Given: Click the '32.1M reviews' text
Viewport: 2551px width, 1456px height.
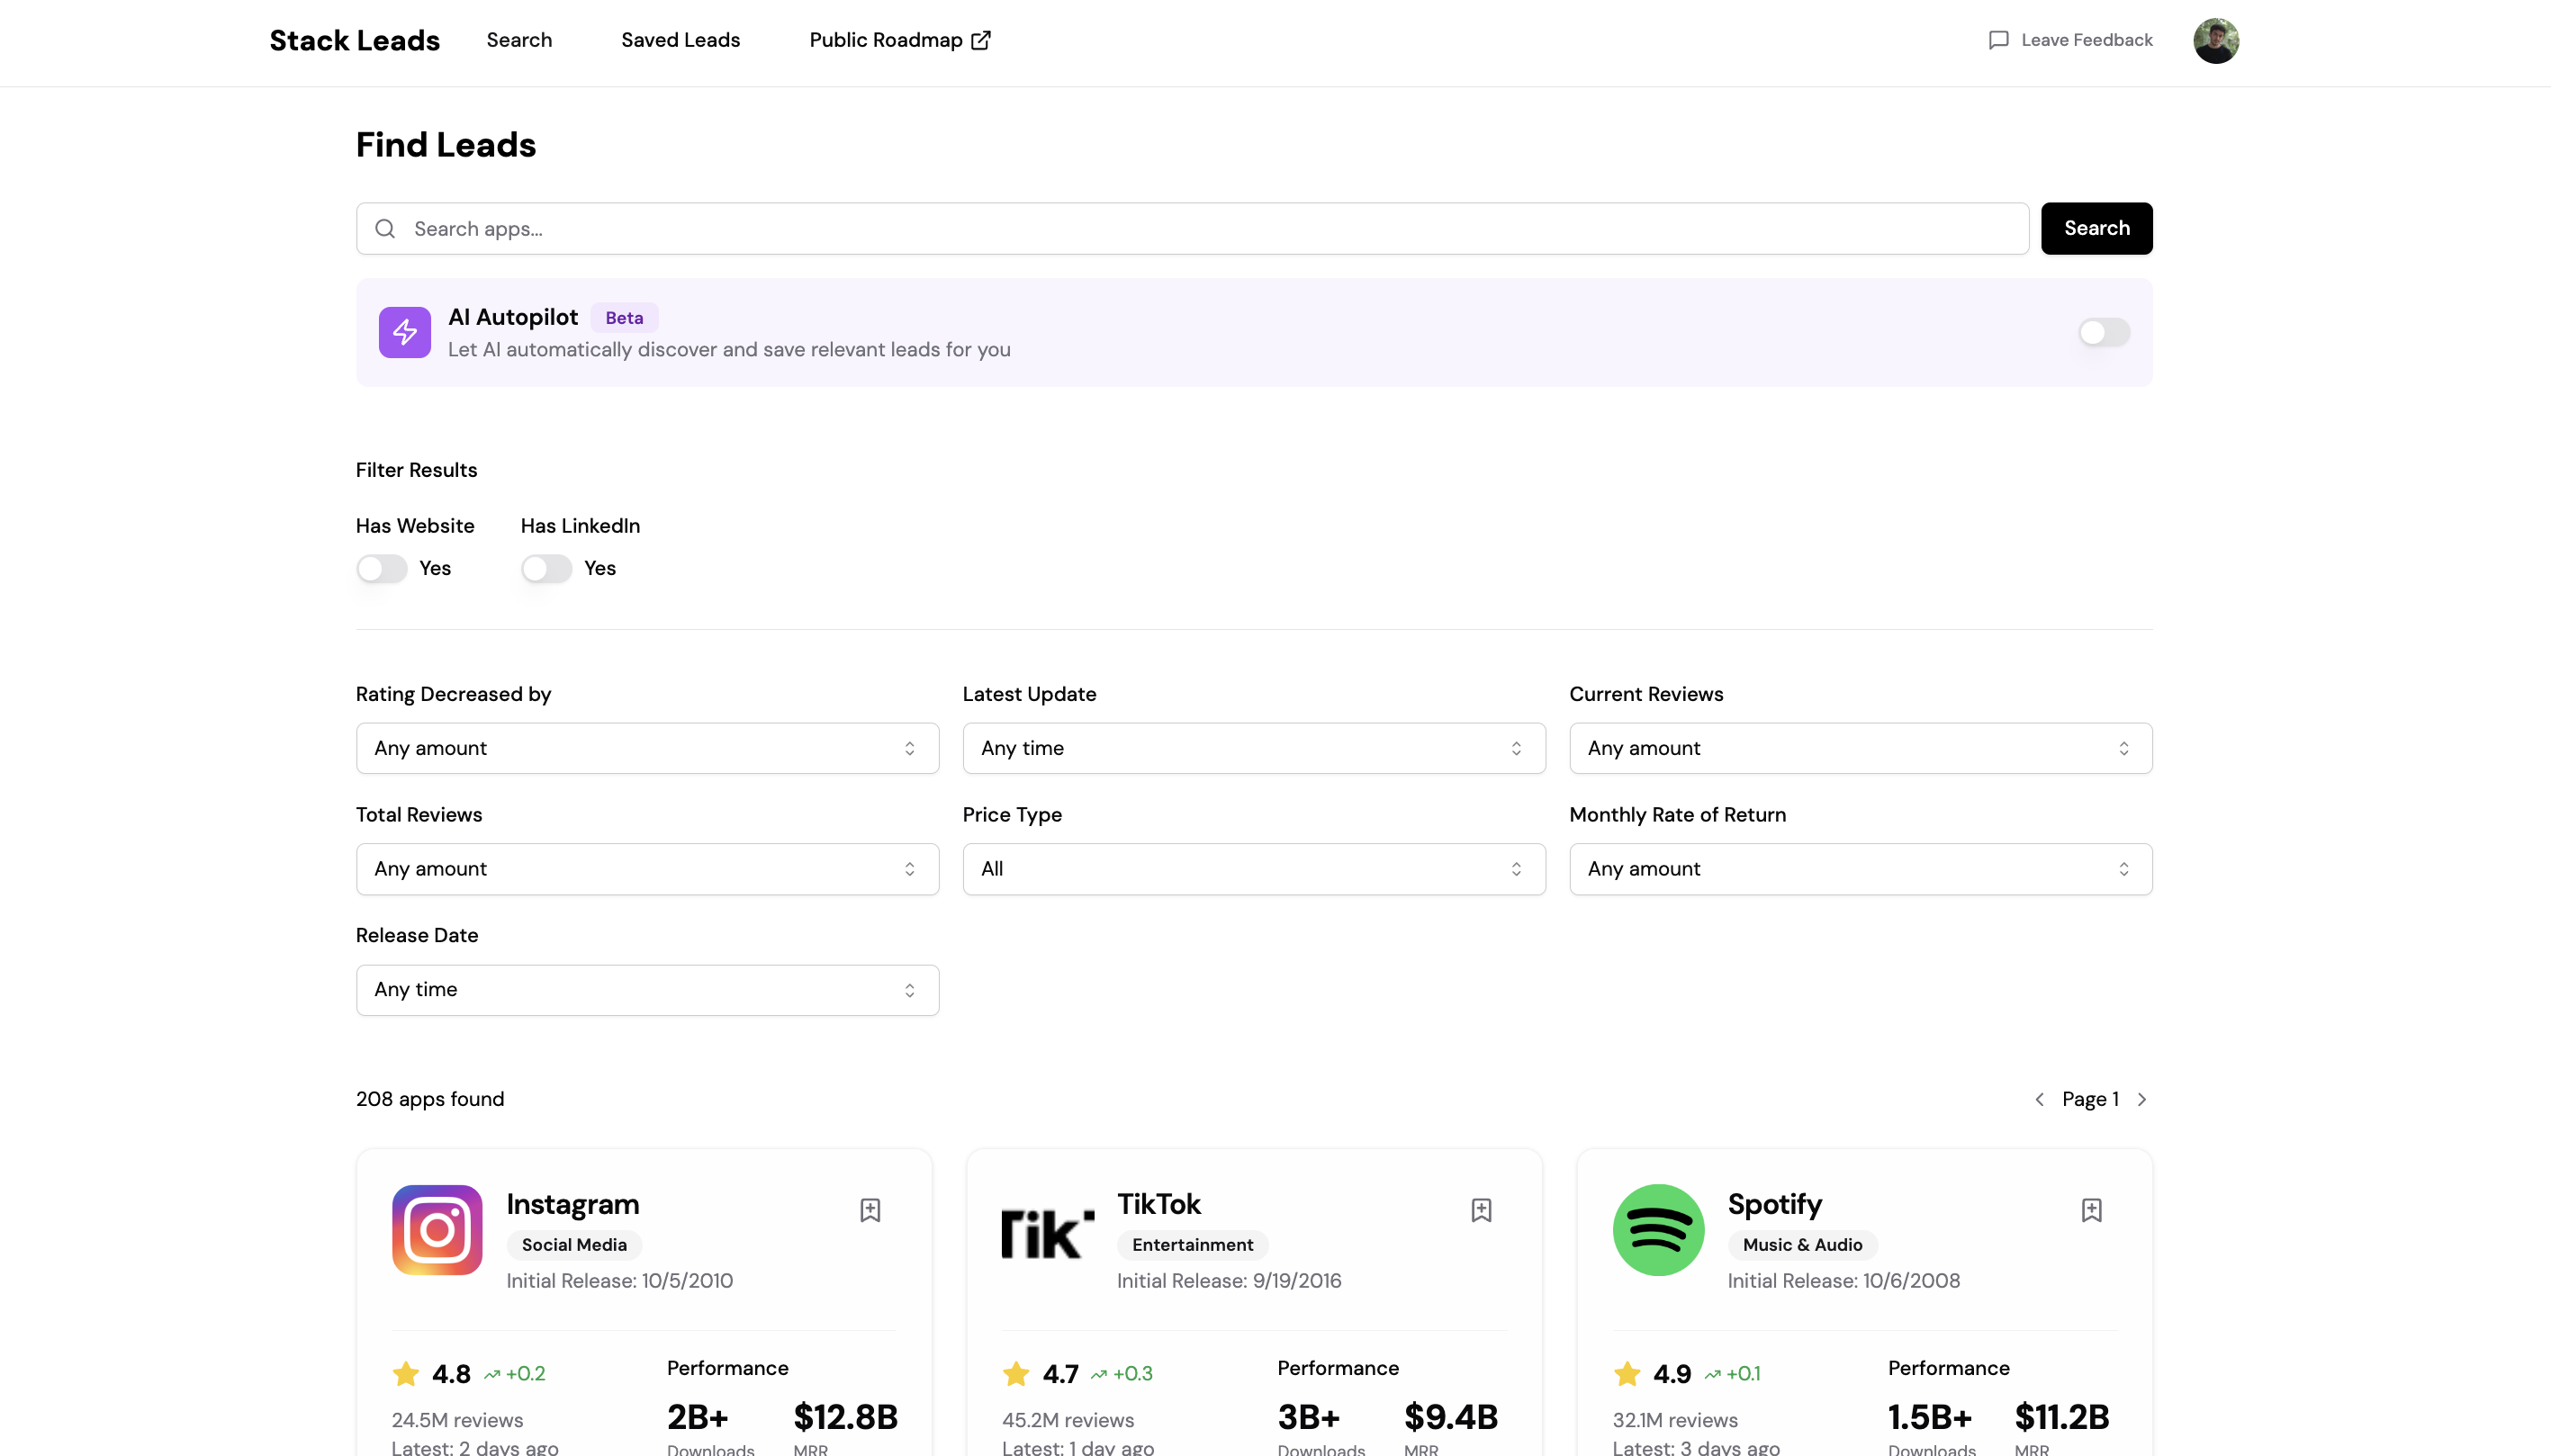Looking at the screenshot, I should tap(1675, 1420).
